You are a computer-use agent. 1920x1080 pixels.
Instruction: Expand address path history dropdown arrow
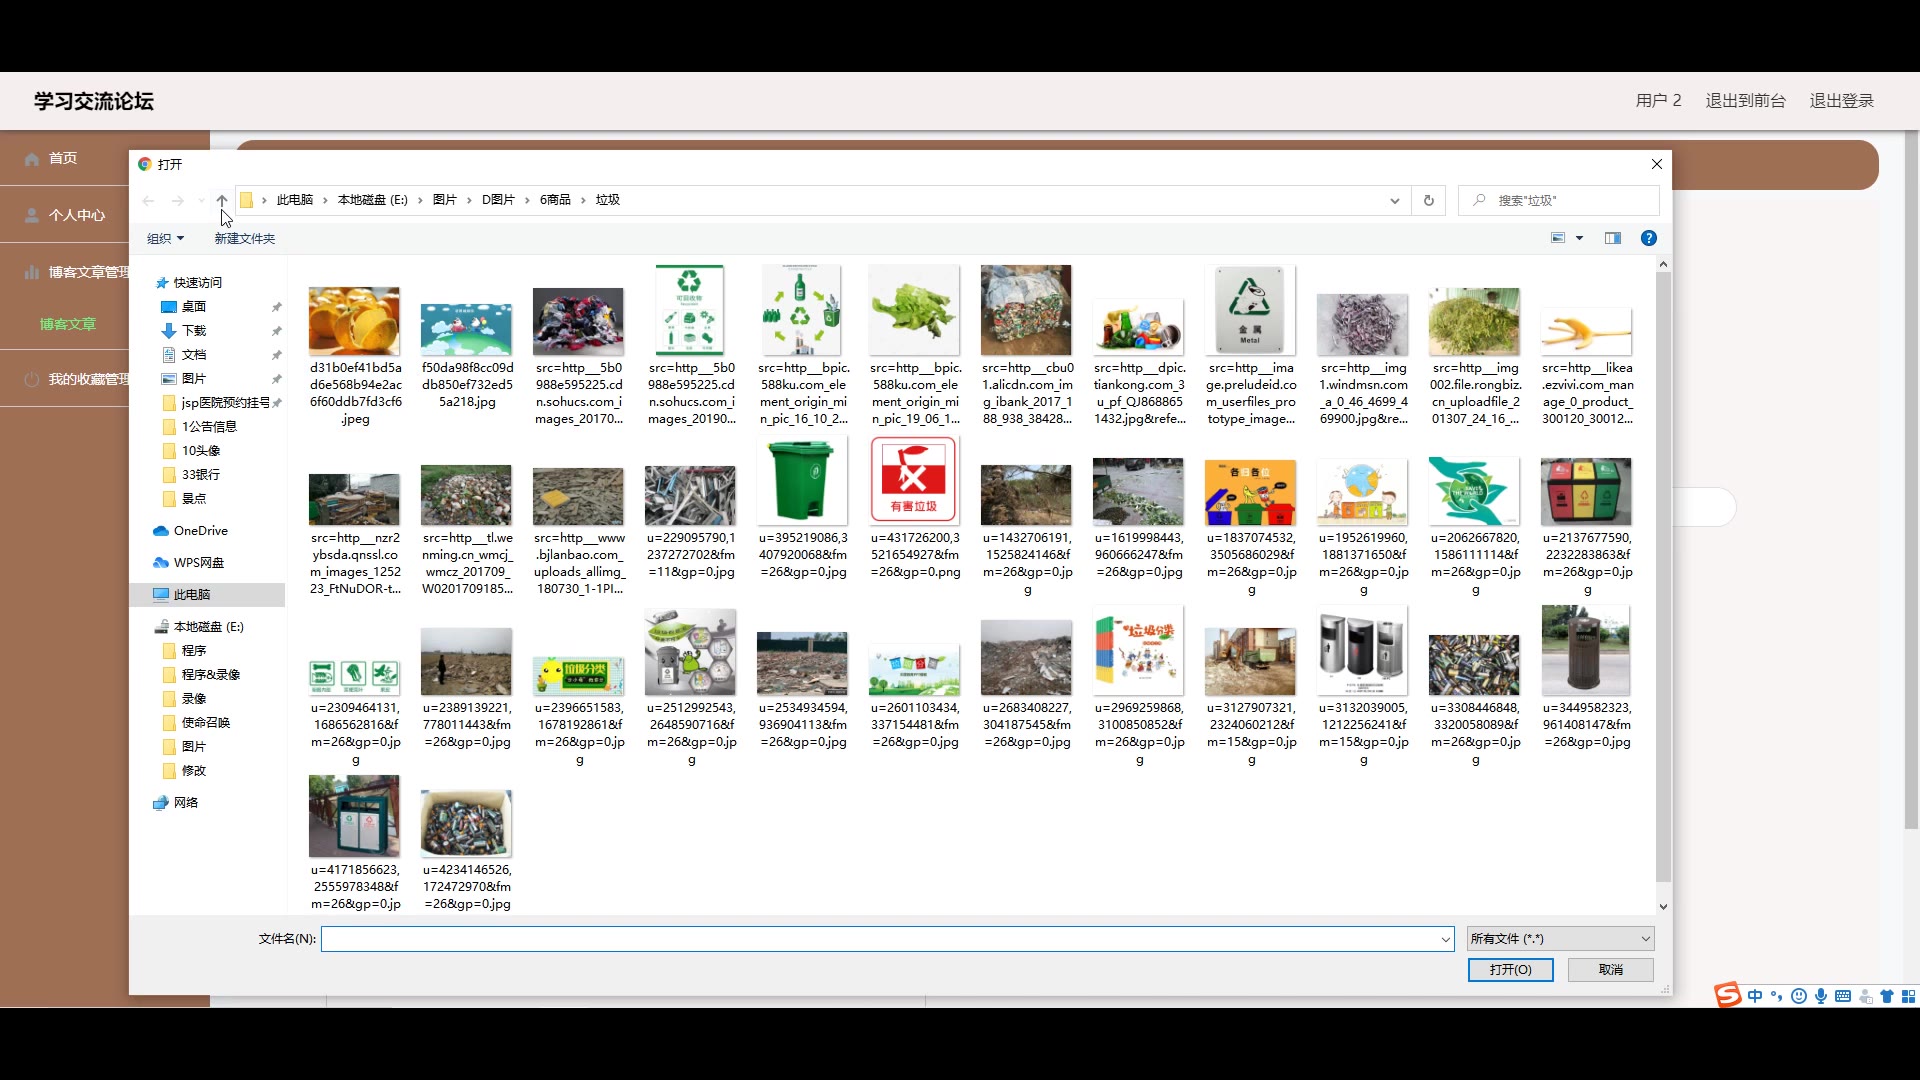click(1394, 200)
